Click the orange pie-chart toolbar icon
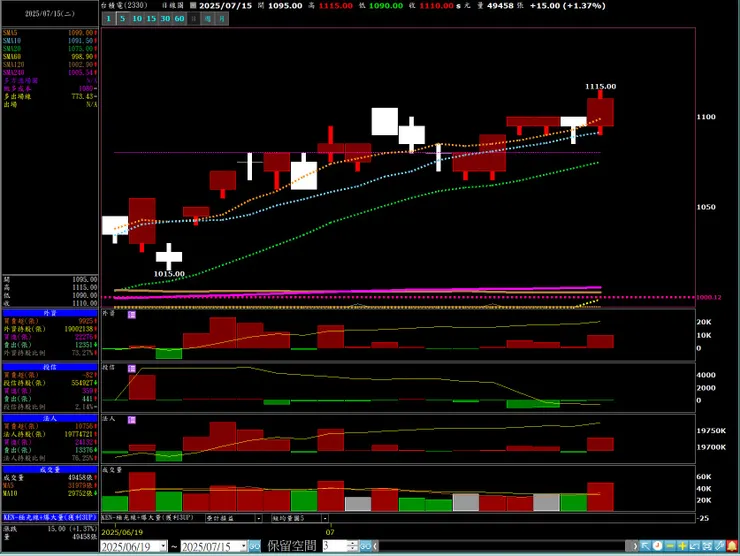This screenshot has height=556, width=740. 657,546
